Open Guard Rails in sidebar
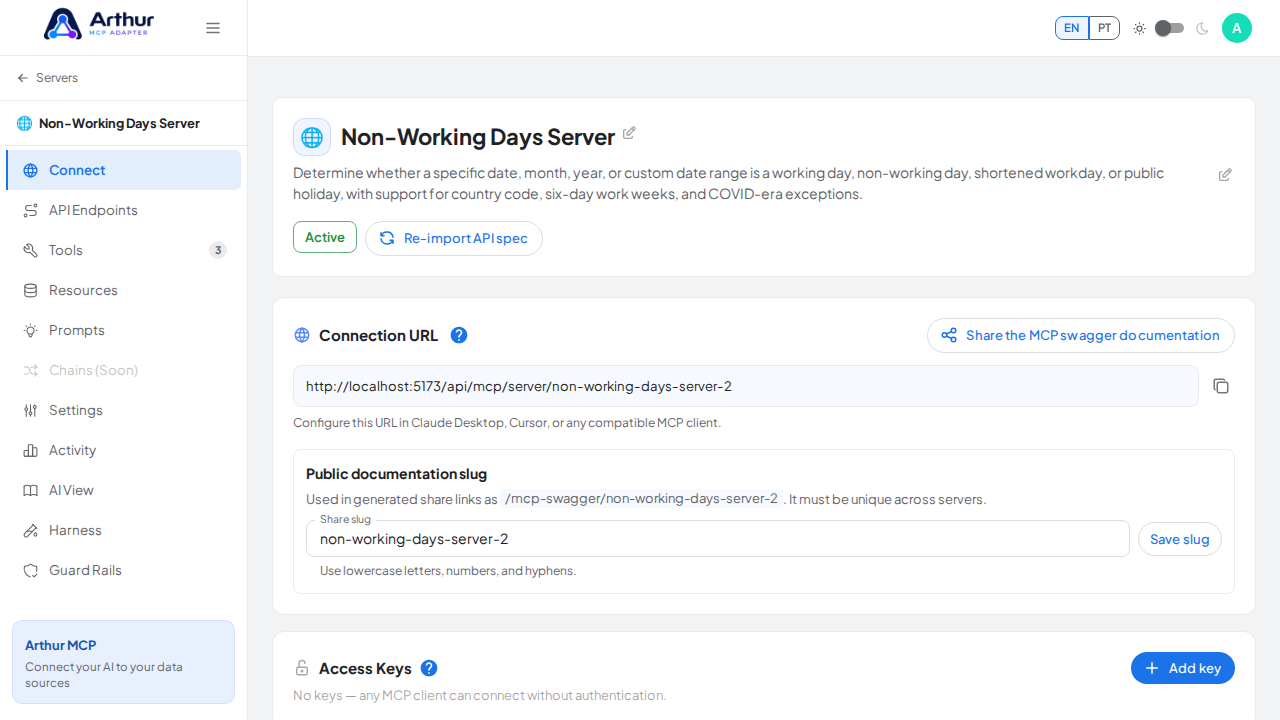The image size is (1280, 720). coord(123,570)
